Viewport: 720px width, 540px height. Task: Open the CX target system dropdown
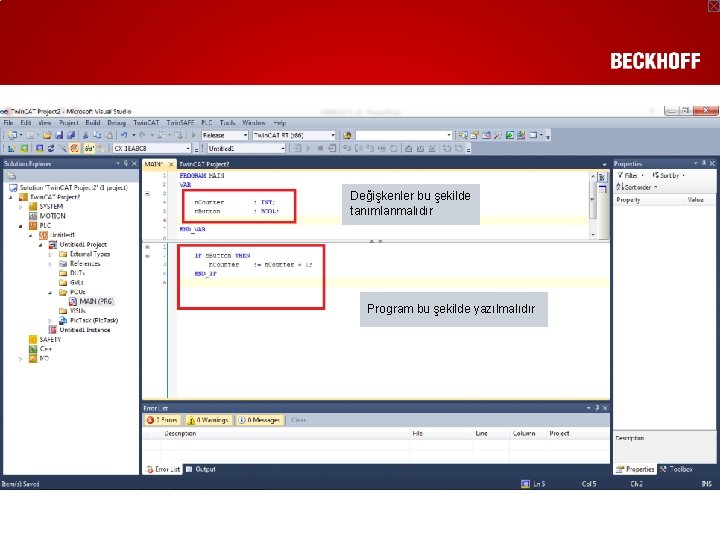click(188, 148)
